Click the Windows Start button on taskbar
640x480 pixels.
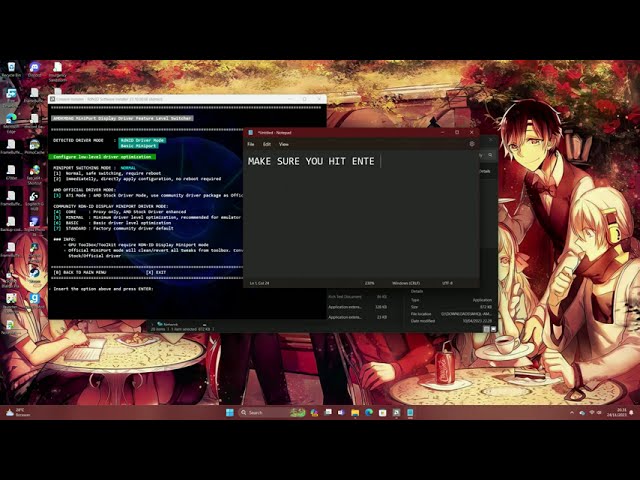230,413
